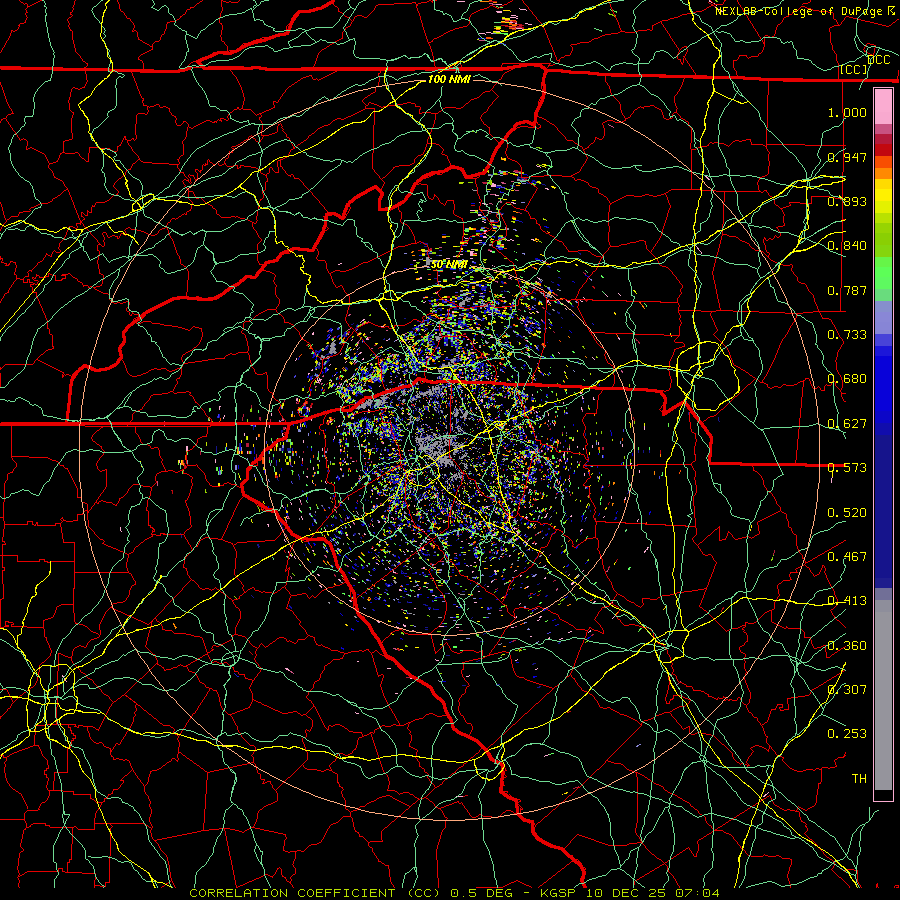Click the 0.893 legend value
The image size is (900, 900).
click(x=847, y=201)
